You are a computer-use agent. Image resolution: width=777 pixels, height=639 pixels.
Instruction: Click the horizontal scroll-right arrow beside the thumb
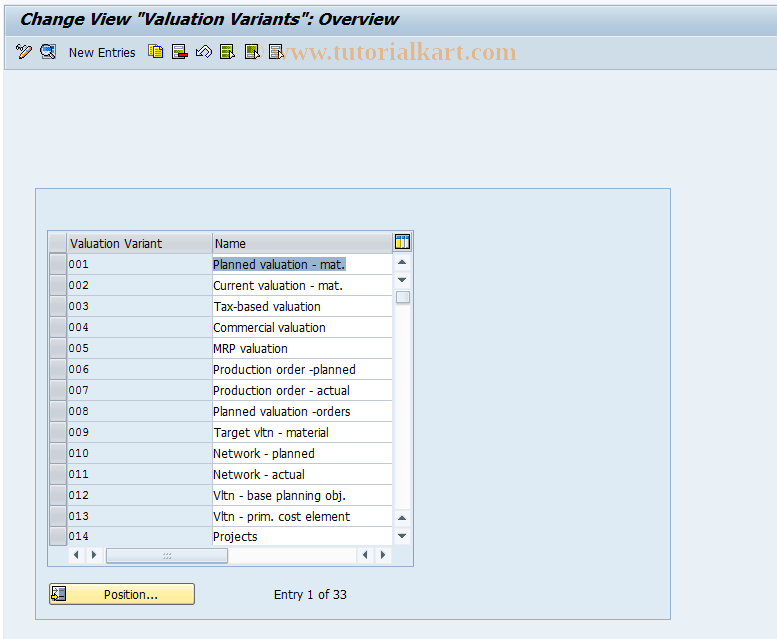click(94, 555)
